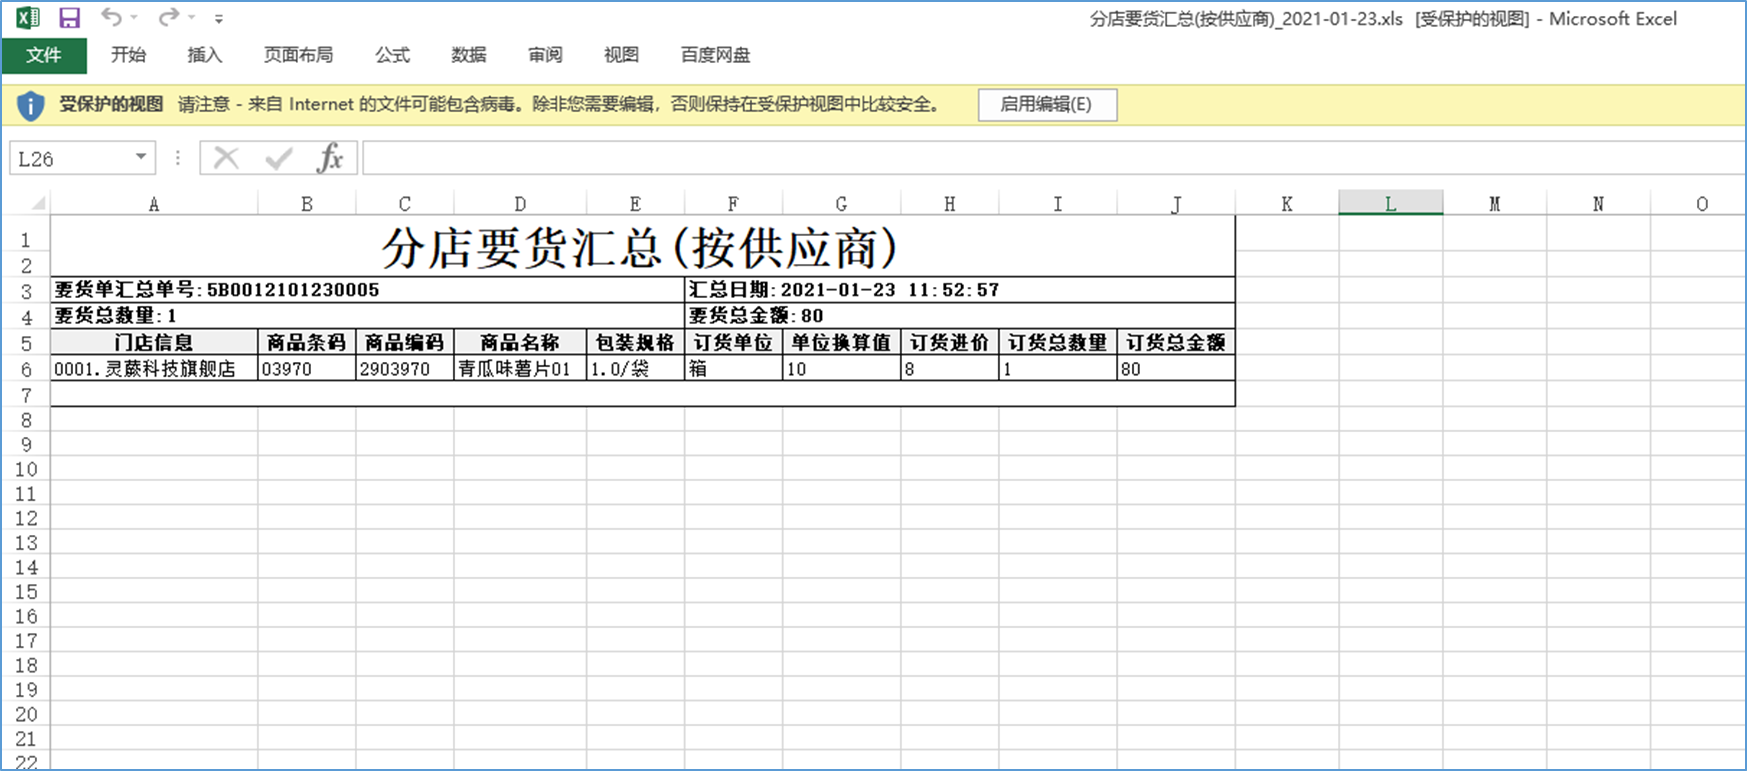Select the column L header
1747x771 pixels.
click(x=1390, y=204)
